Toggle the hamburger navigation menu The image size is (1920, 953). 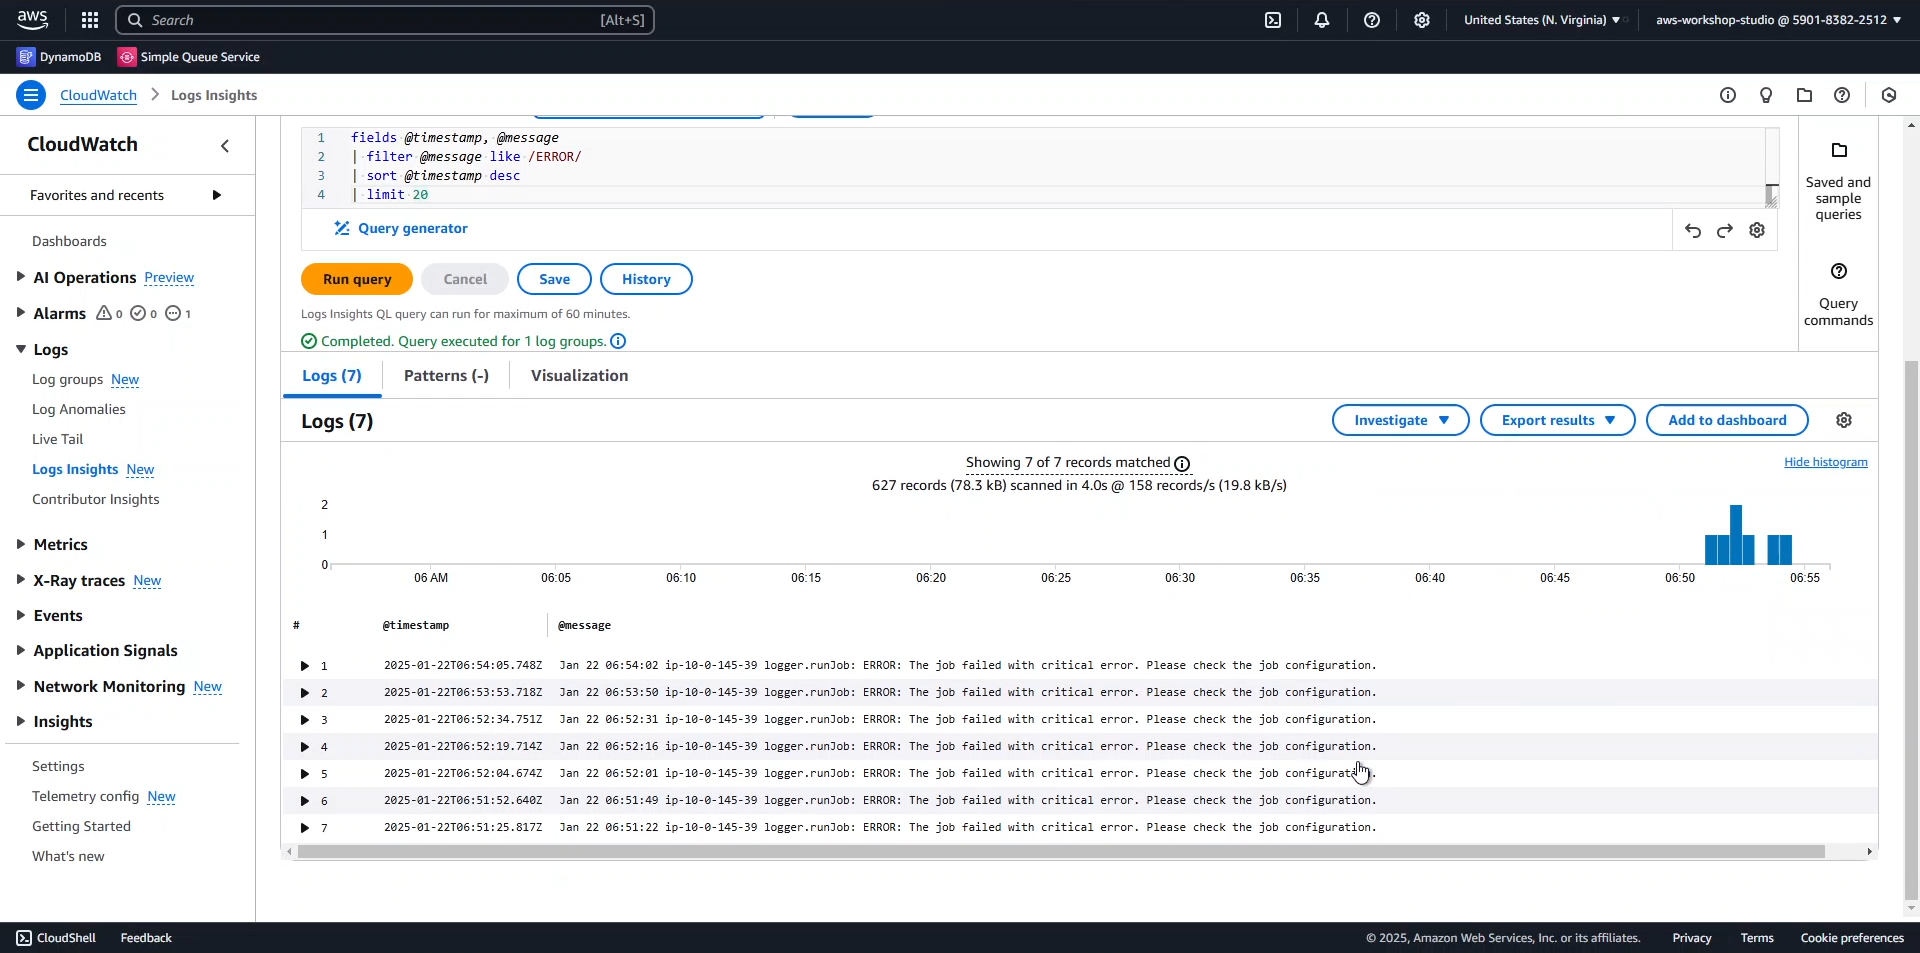click(x=31, y=95)
